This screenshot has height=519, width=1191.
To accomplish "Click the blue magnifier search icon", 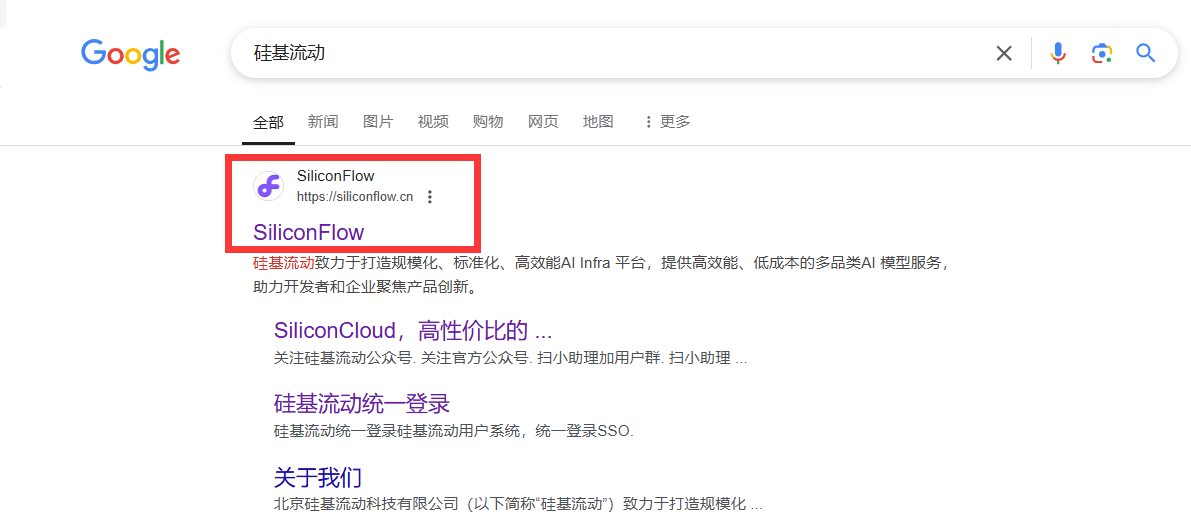I will click(1145, 52).
